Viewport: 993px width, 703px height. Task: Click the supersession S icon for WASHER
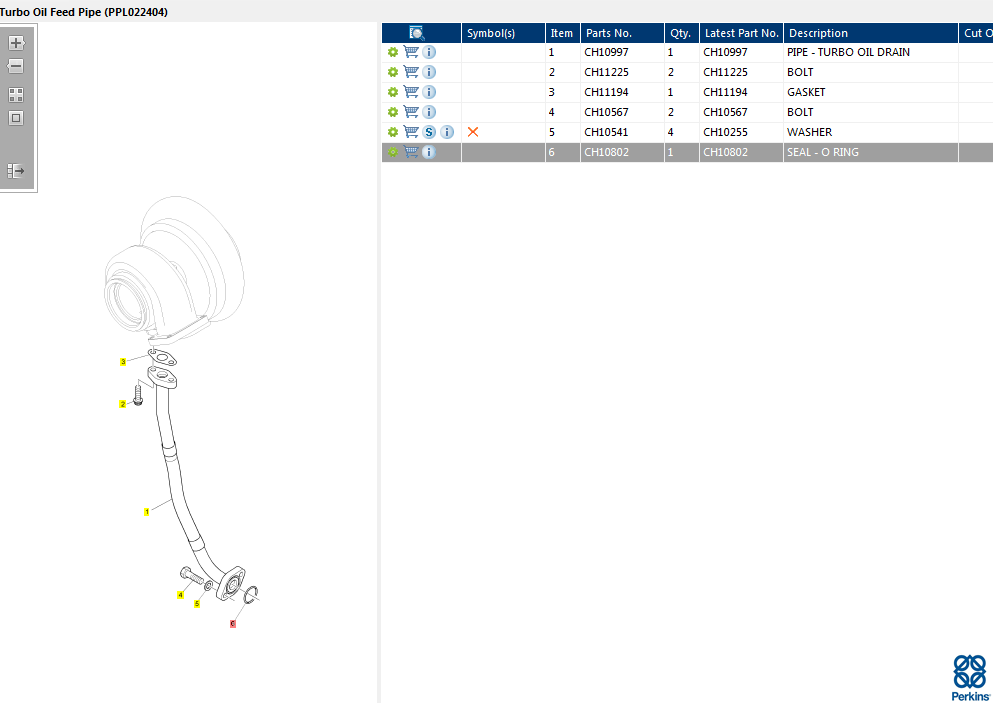pyautogui.click(x=429, y=132)
